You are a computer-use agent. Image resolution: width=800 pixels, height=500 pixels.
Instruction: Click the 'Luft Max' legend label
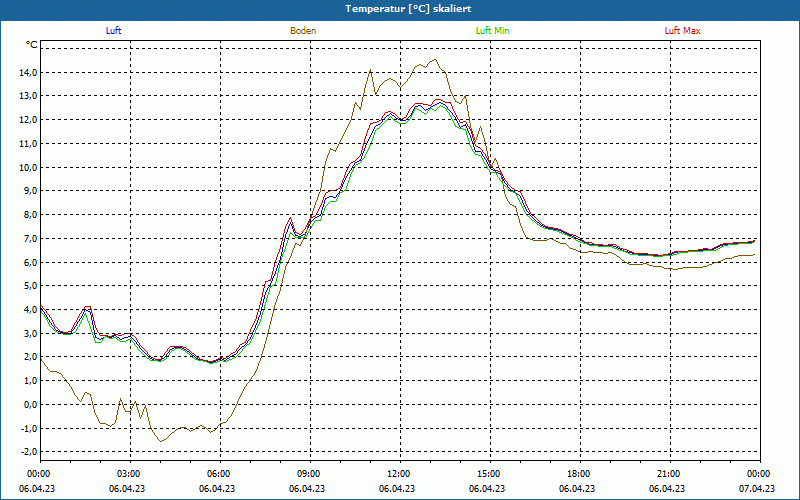(x=682, y=31)
